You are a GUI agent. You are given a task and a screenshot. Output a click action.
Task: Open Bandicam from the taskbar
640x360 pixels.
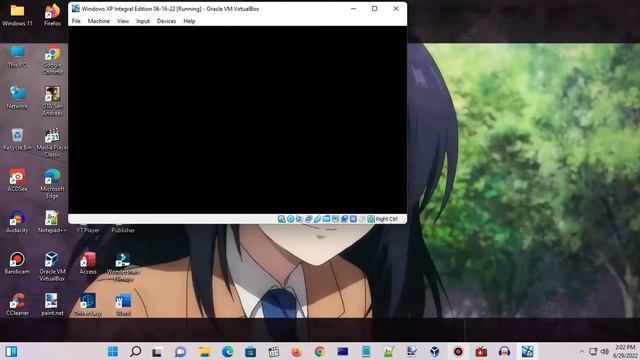(458, 351)
